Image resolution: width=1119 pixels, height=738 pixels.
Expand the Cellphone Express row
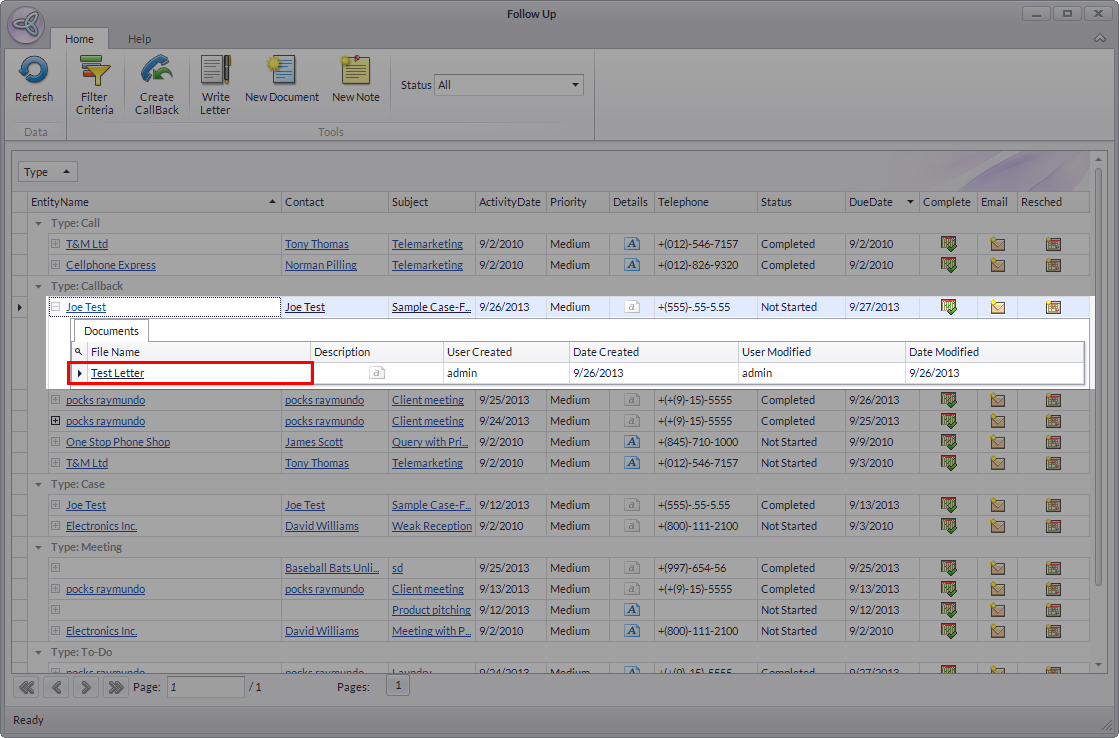pos(56,265)
